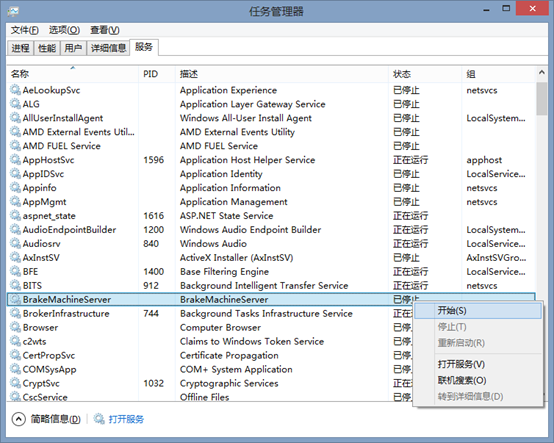
Task: Click the gear icon beside AMD FUEL Service name
Action: 15,146
